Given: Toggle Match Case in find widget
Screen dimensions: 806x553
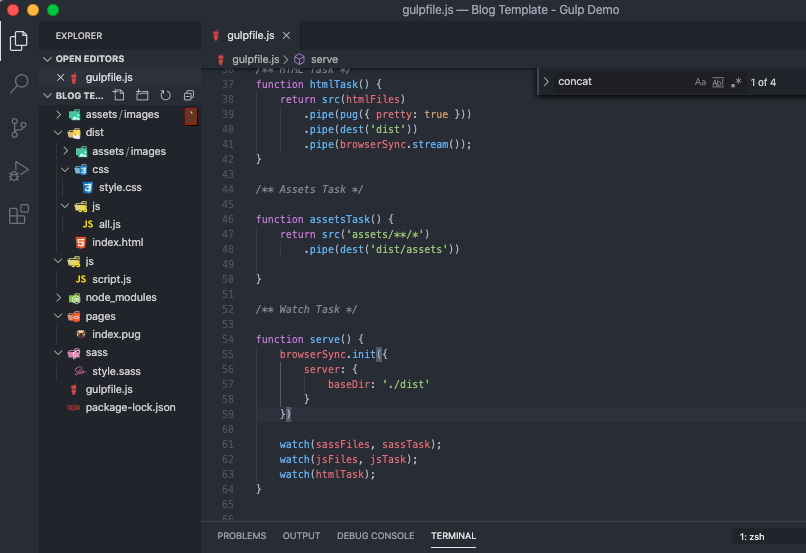Looking at the screenshot, I should click(x=700, y=82).
